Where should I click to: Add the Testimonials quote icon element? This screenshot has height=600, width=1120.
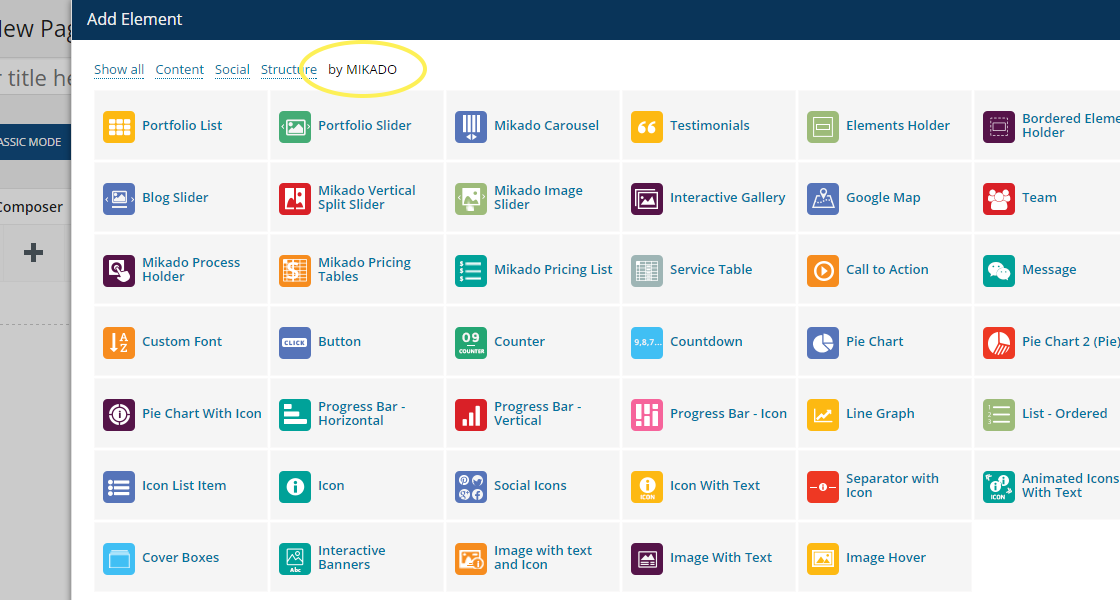coord(647,126)
